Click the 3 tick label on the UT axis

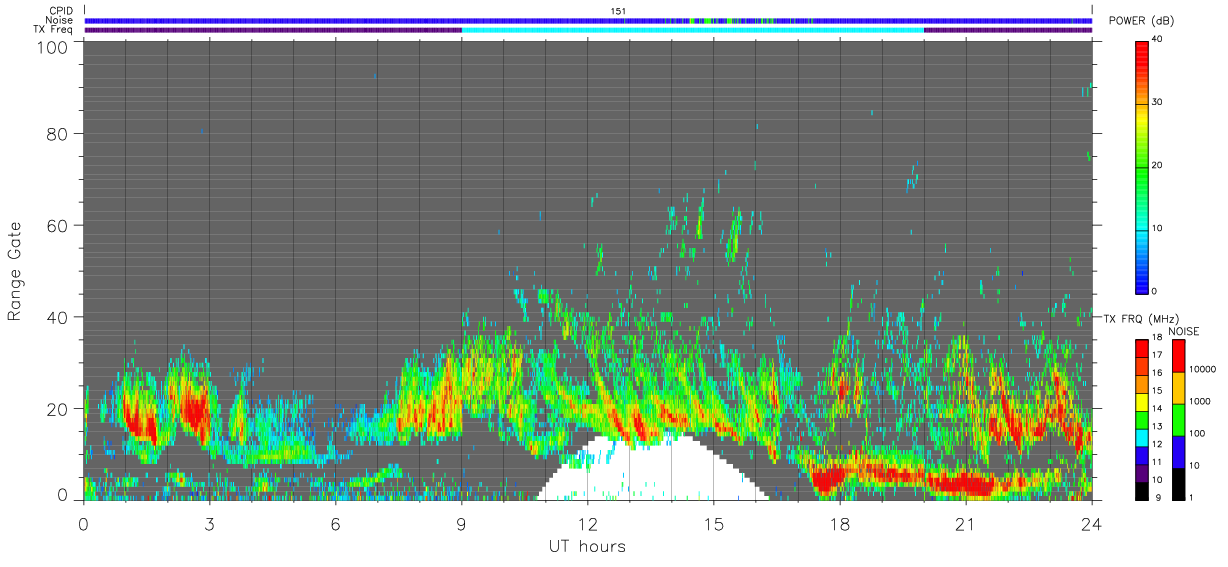point(210,524)
